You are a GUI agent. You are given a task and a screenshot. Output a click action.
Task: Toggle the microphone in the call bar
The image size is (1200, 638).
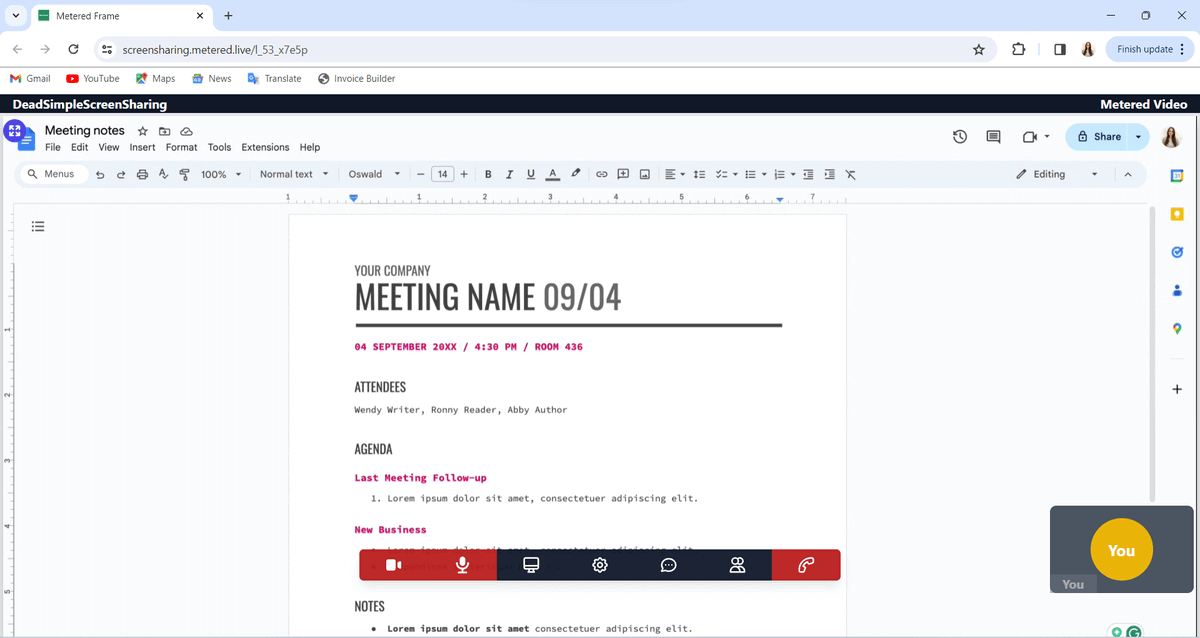(x=462, y=565)
